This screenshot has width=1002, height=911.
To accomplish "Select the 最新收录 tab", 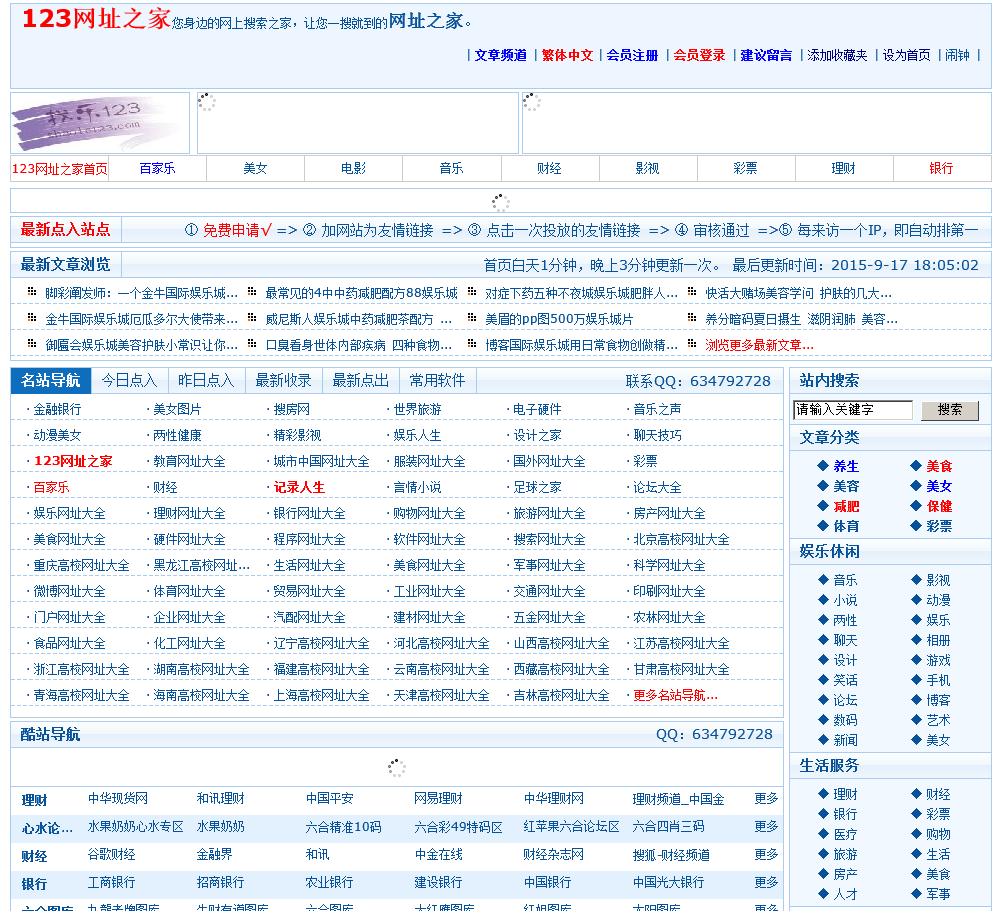I will point(283,381).
